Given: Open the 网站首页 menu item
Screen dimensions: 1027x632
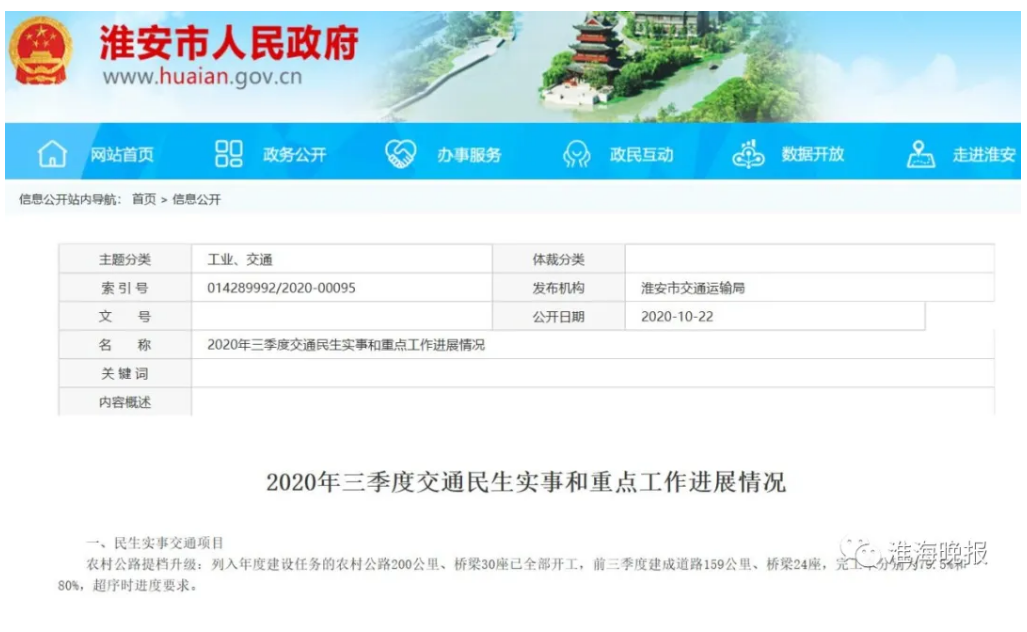Looking at the screenshot, I should coord(122,155).
